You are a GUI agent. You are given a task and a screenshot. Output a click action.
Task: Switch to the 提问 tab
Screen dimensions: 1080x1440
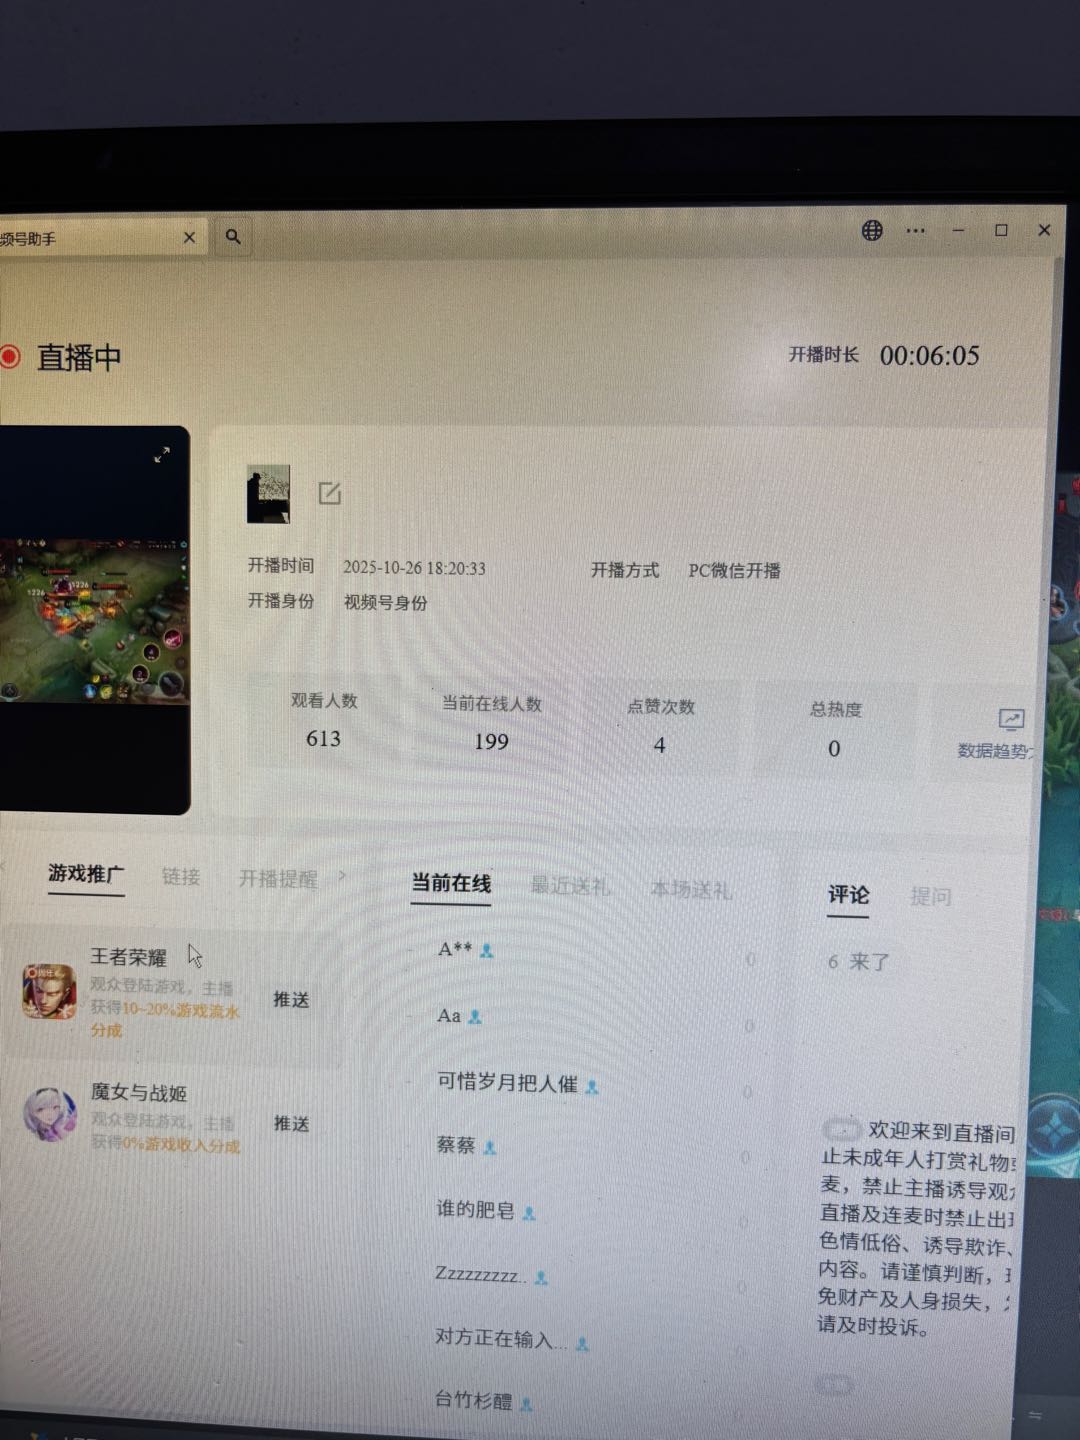[x=930, y=897]
